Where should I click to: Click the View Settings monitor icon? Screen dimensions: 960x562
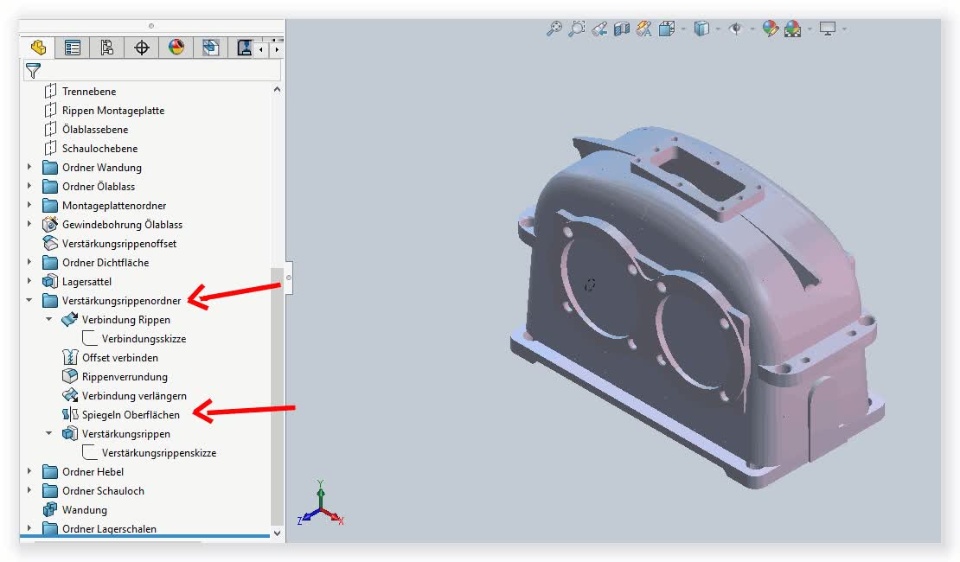pyautogui.click(x=828, y=28)
